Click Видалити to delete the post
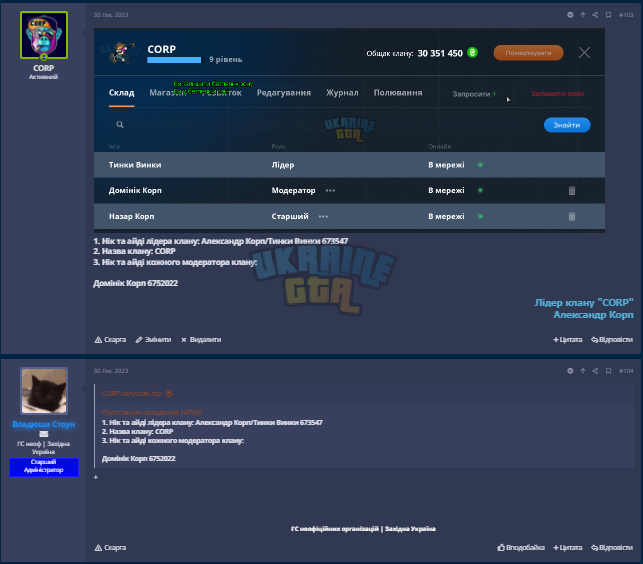This screenshot has width=643, height=564. (201, 340)
